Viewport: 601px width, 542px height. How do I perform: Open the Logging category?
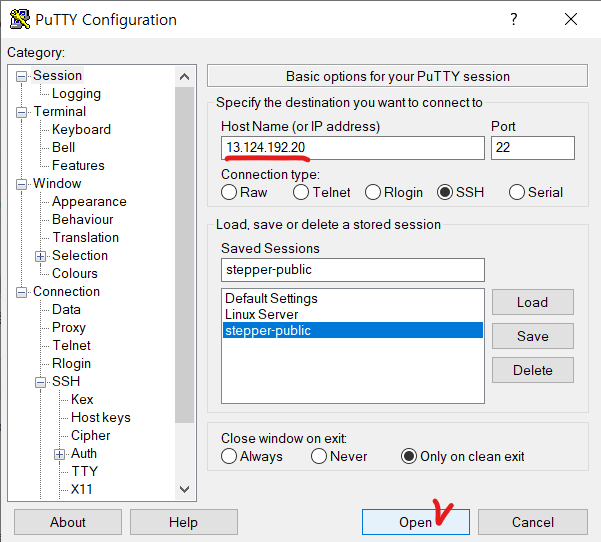76,94
